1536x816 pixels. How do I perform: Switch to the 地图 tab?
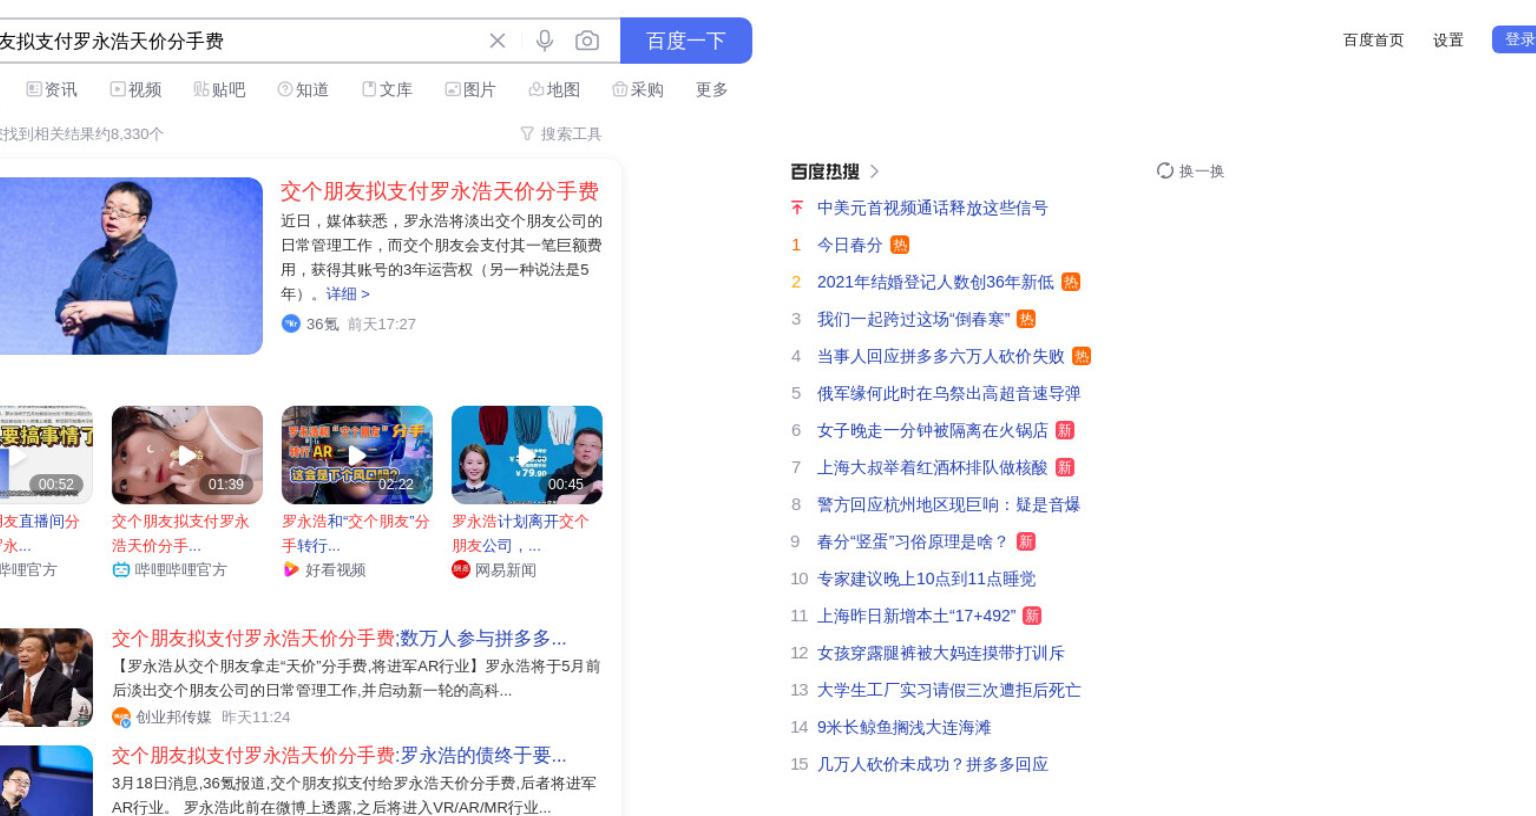pos(554,89)
